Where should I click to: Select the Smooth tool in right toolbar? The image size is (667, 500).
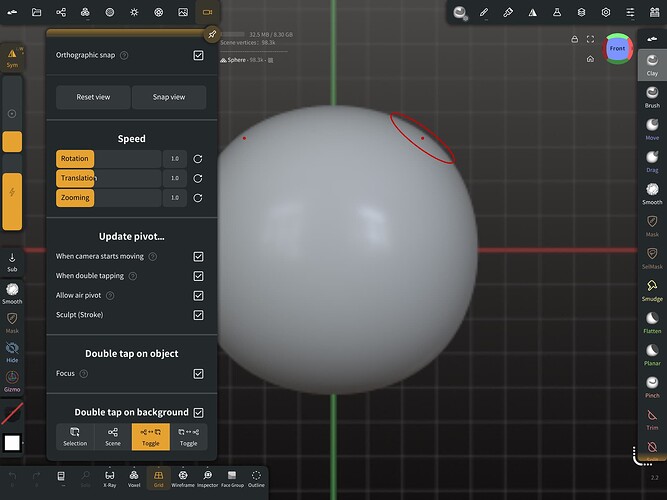tap(652, 194)
